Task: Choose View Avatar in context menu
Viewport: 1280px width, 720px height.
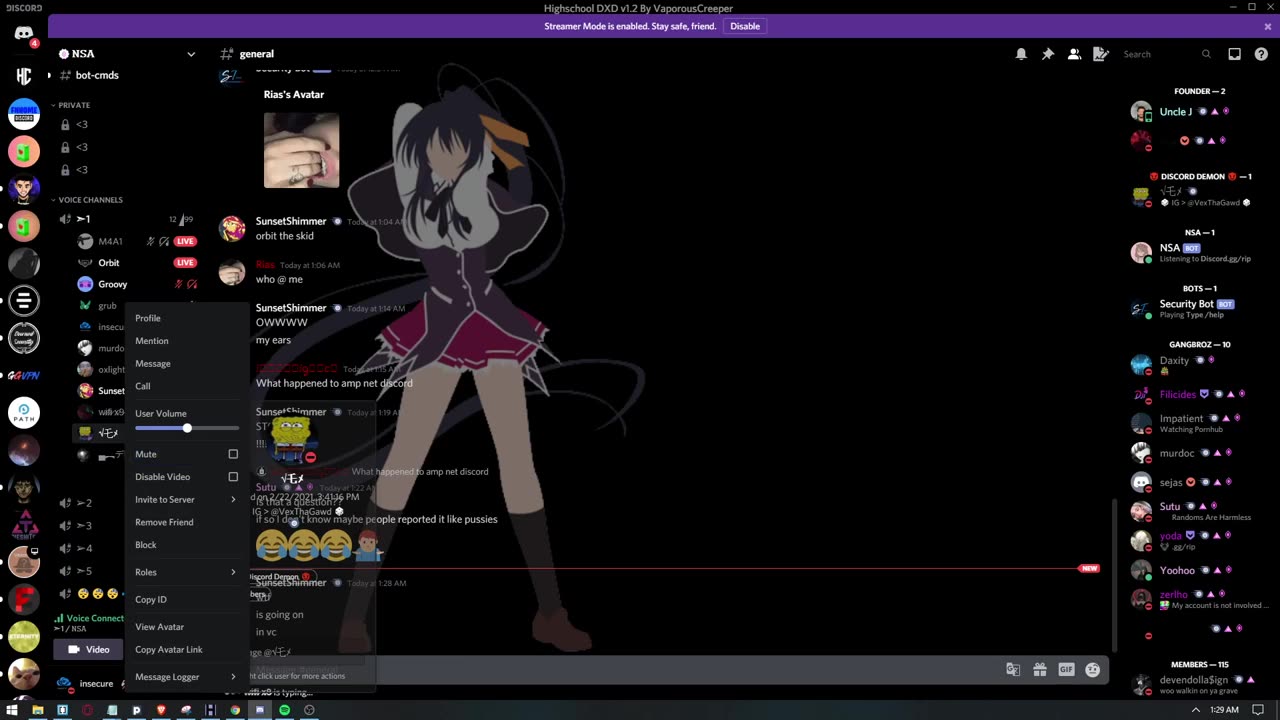Action: 186,627
